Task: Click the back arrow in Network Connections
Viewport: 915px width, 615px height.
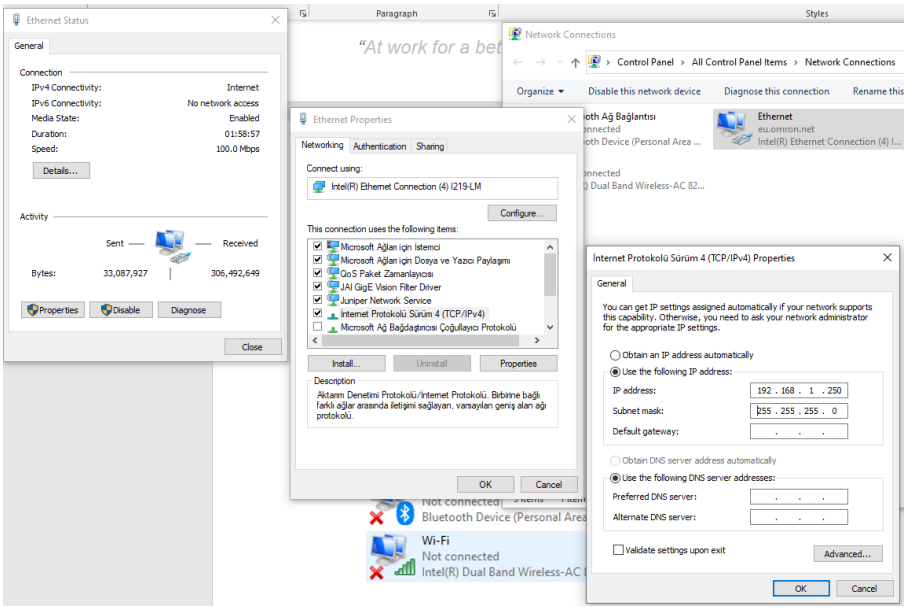Action: [519, 62]
